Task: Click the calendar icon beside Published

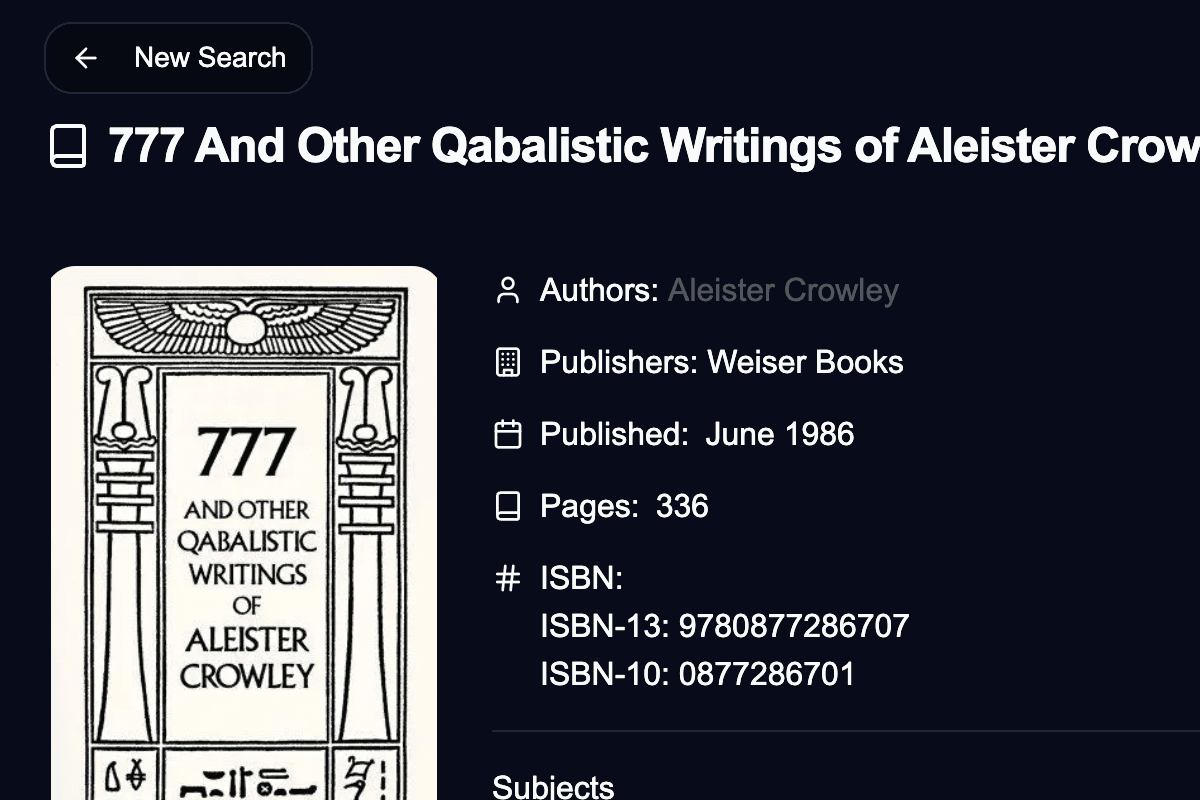Action: 508,435
